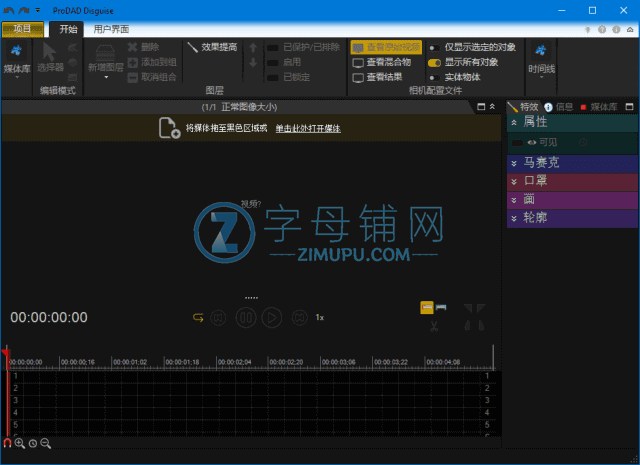Viewport: 640px width, 465px height.
Task: Click the 效果提高 effect boost tool
Action: (x=212, y=47)
